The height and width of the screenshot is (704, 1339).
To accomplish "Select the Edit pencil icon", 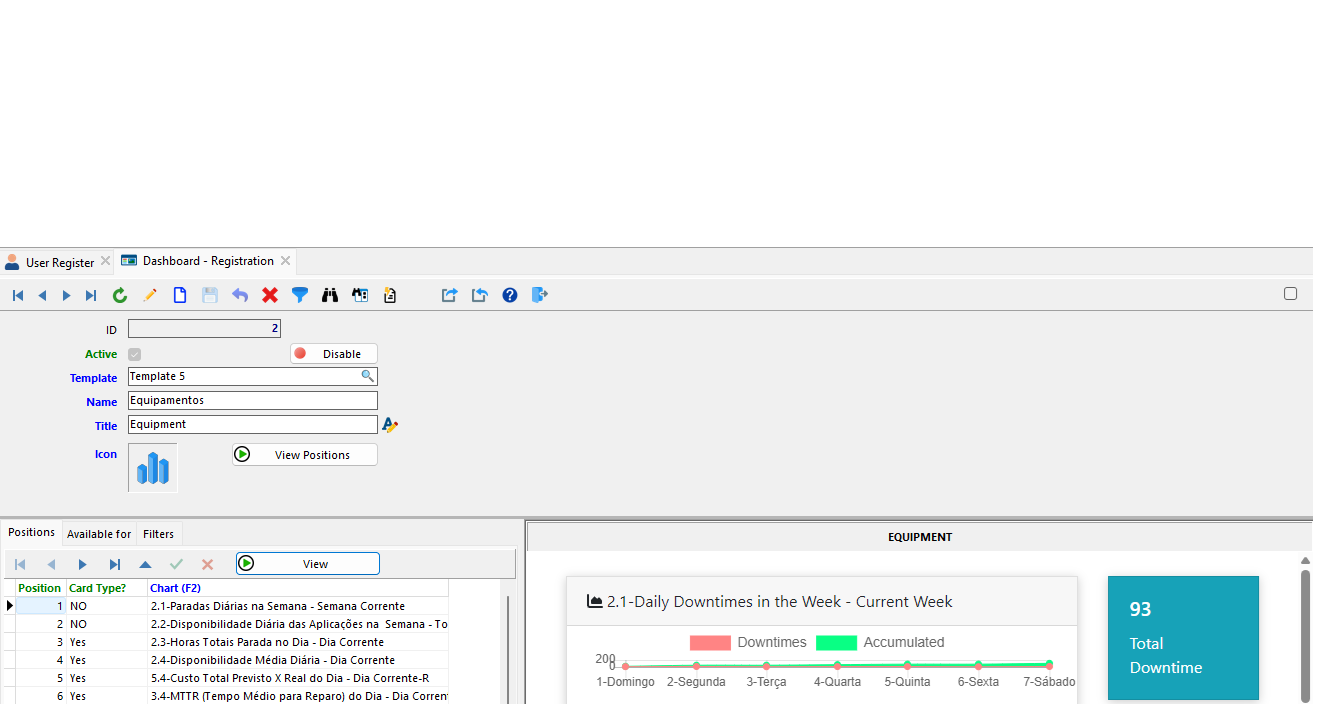I will [x=150, y=295].
